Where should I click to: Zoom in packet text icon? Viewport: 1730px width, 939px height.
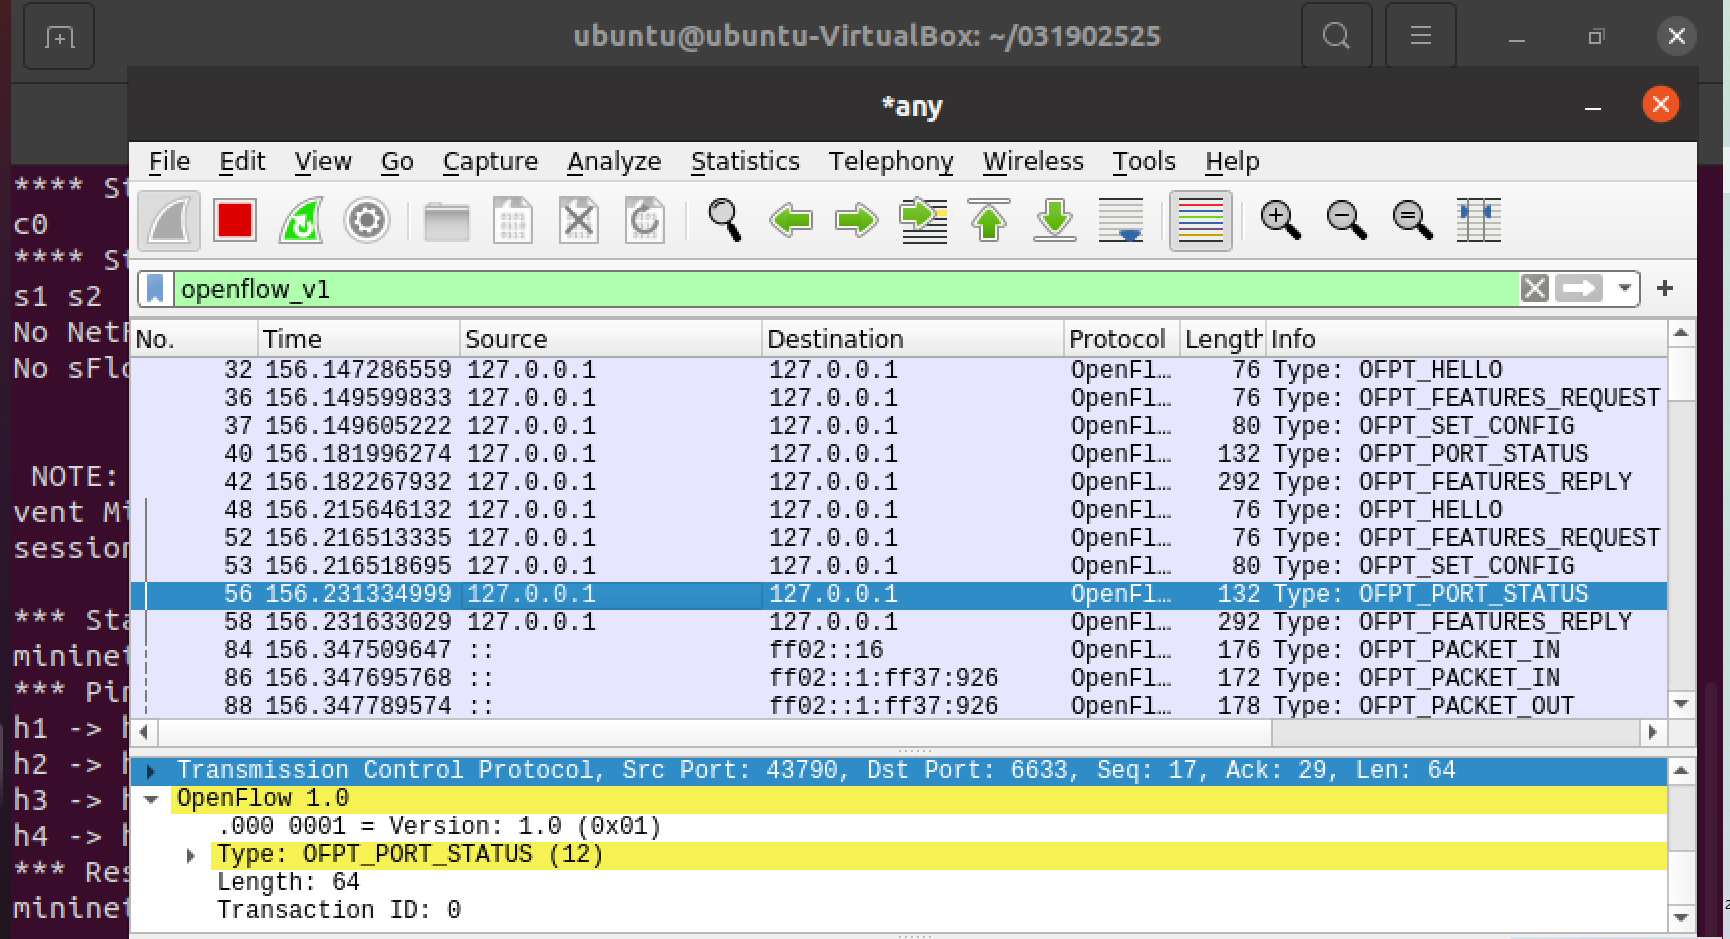click(x=1281, y=221)
